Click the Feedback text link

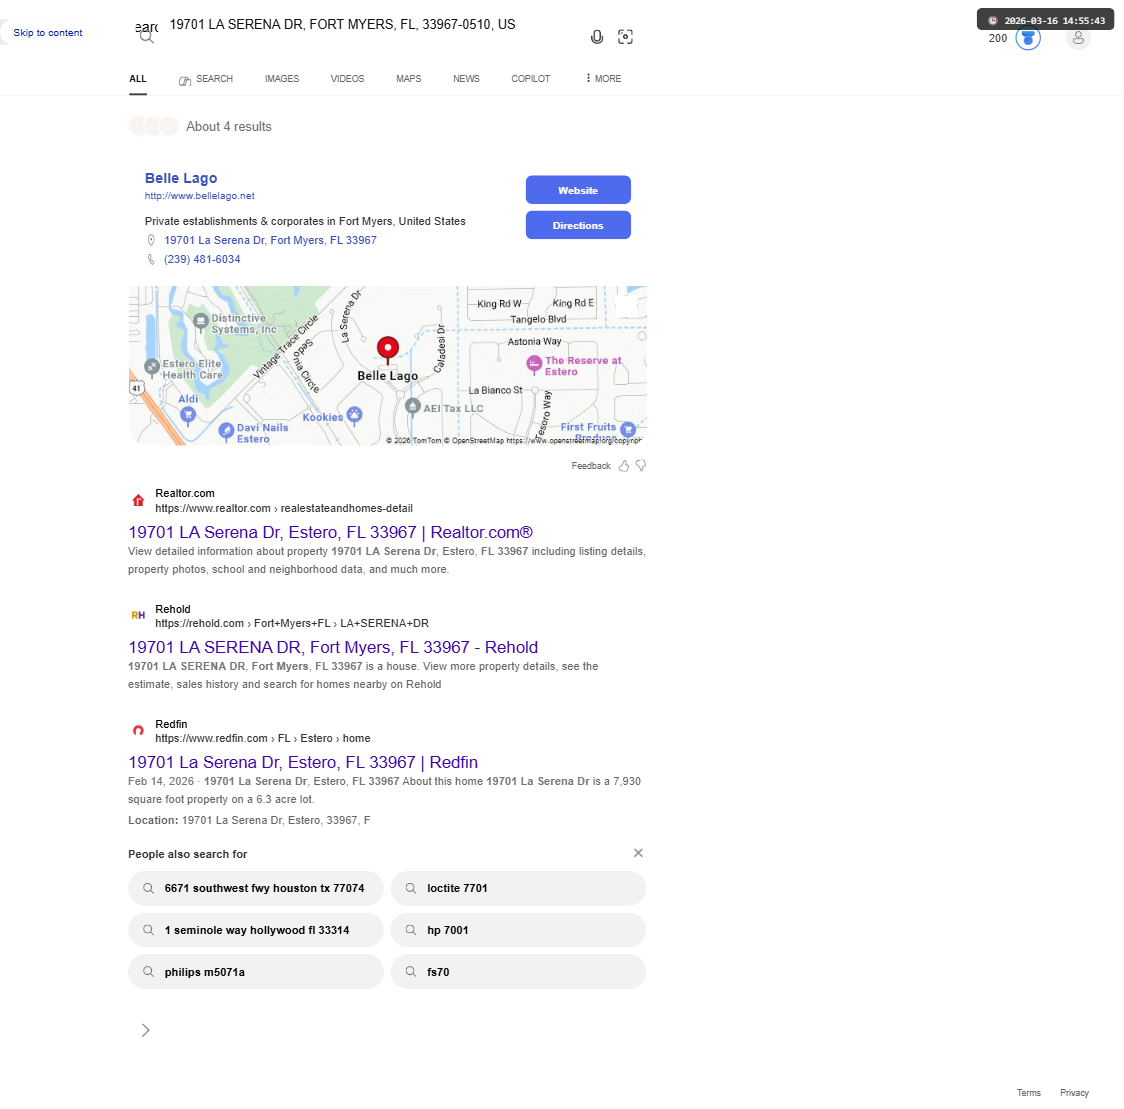pyautogui.click(x=591, y=466)
